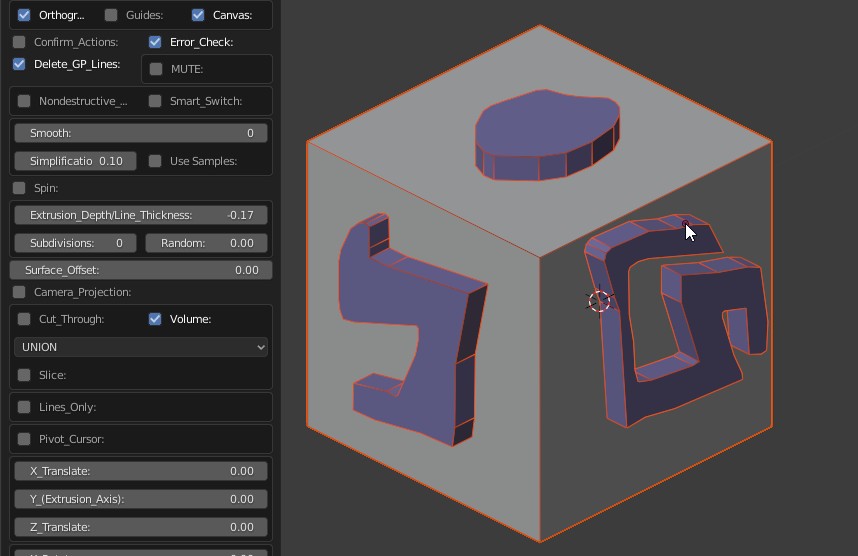Enable the Cut_Through checkbox

coord(24,319)
